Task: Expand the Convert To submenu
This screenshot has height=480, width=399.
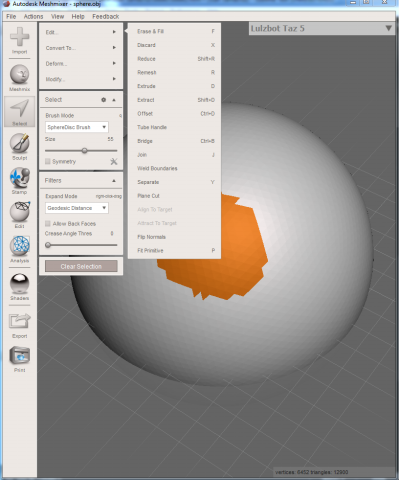Action: [x=81, y=48]
